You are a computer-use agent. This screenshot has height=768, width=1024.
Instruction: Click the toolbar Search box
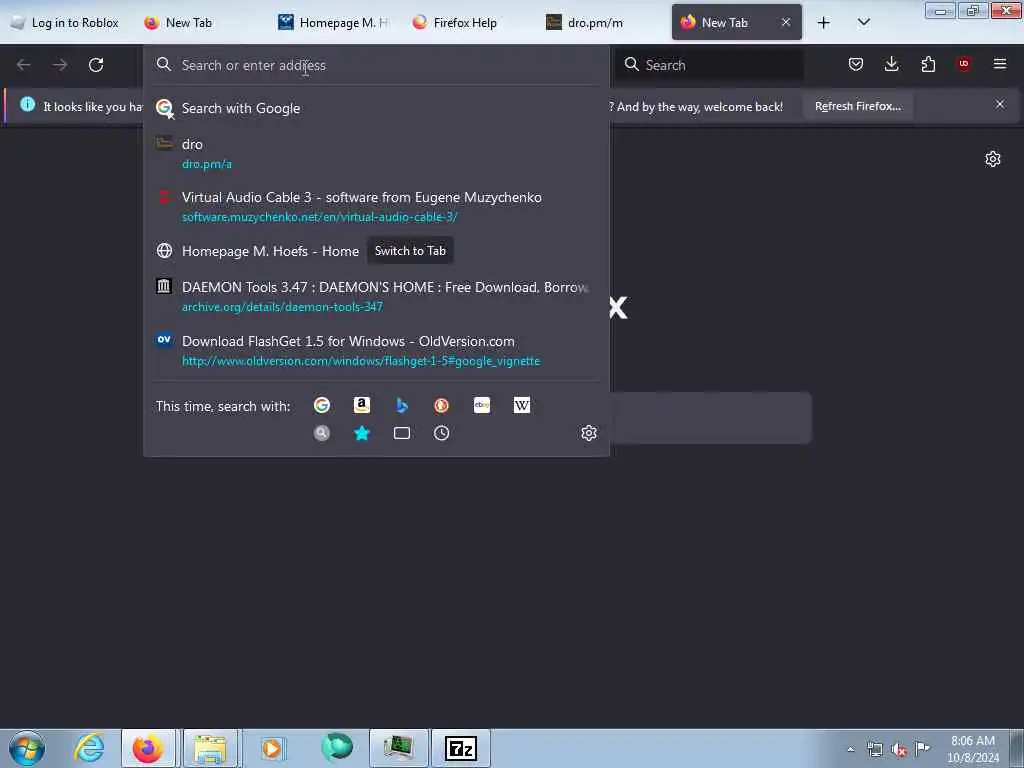point(710,65)
